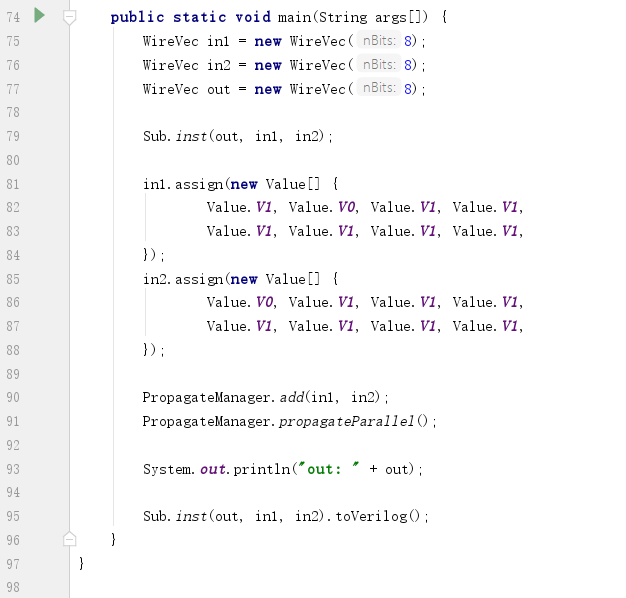Image resolution: width=626 pixels, height=598 pixels.
Task: Click line number 98 in gutter
Action: click(x=13, y=587)
